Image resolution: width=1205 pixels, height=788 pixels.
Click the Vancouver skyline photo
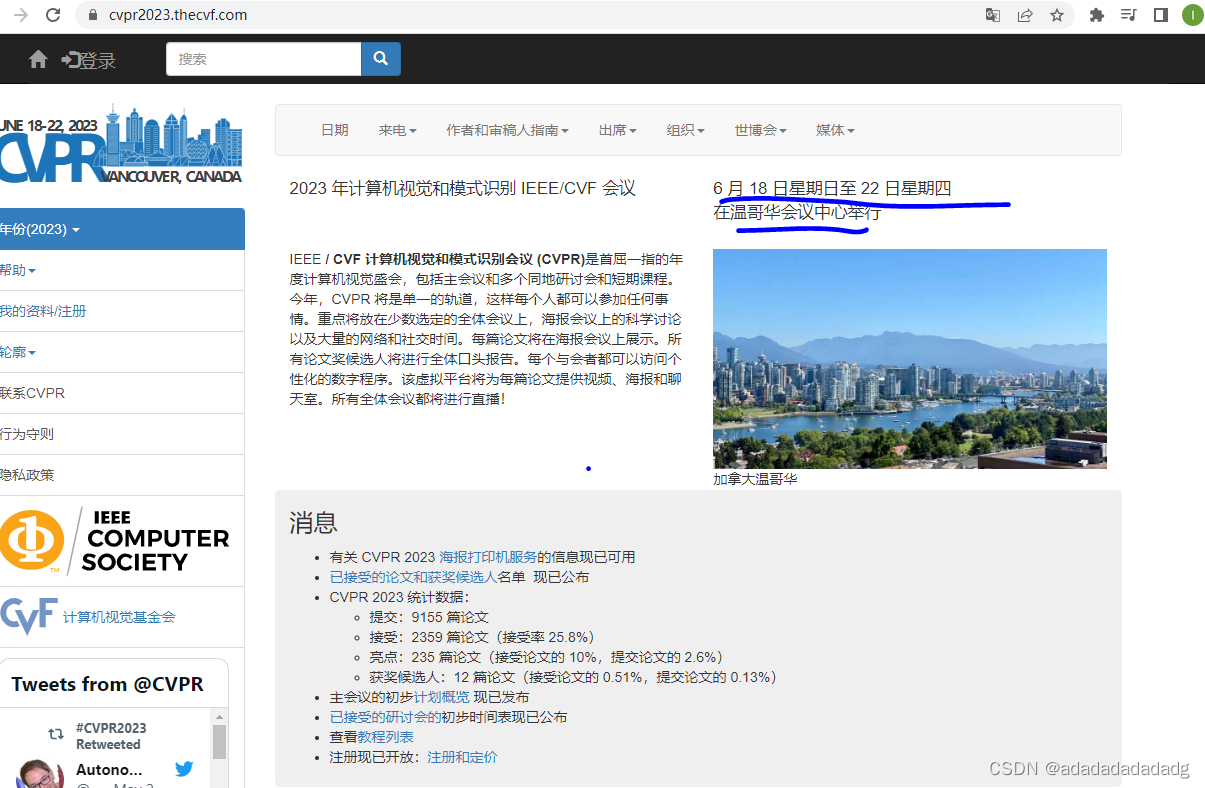click(x=910, y=358)
